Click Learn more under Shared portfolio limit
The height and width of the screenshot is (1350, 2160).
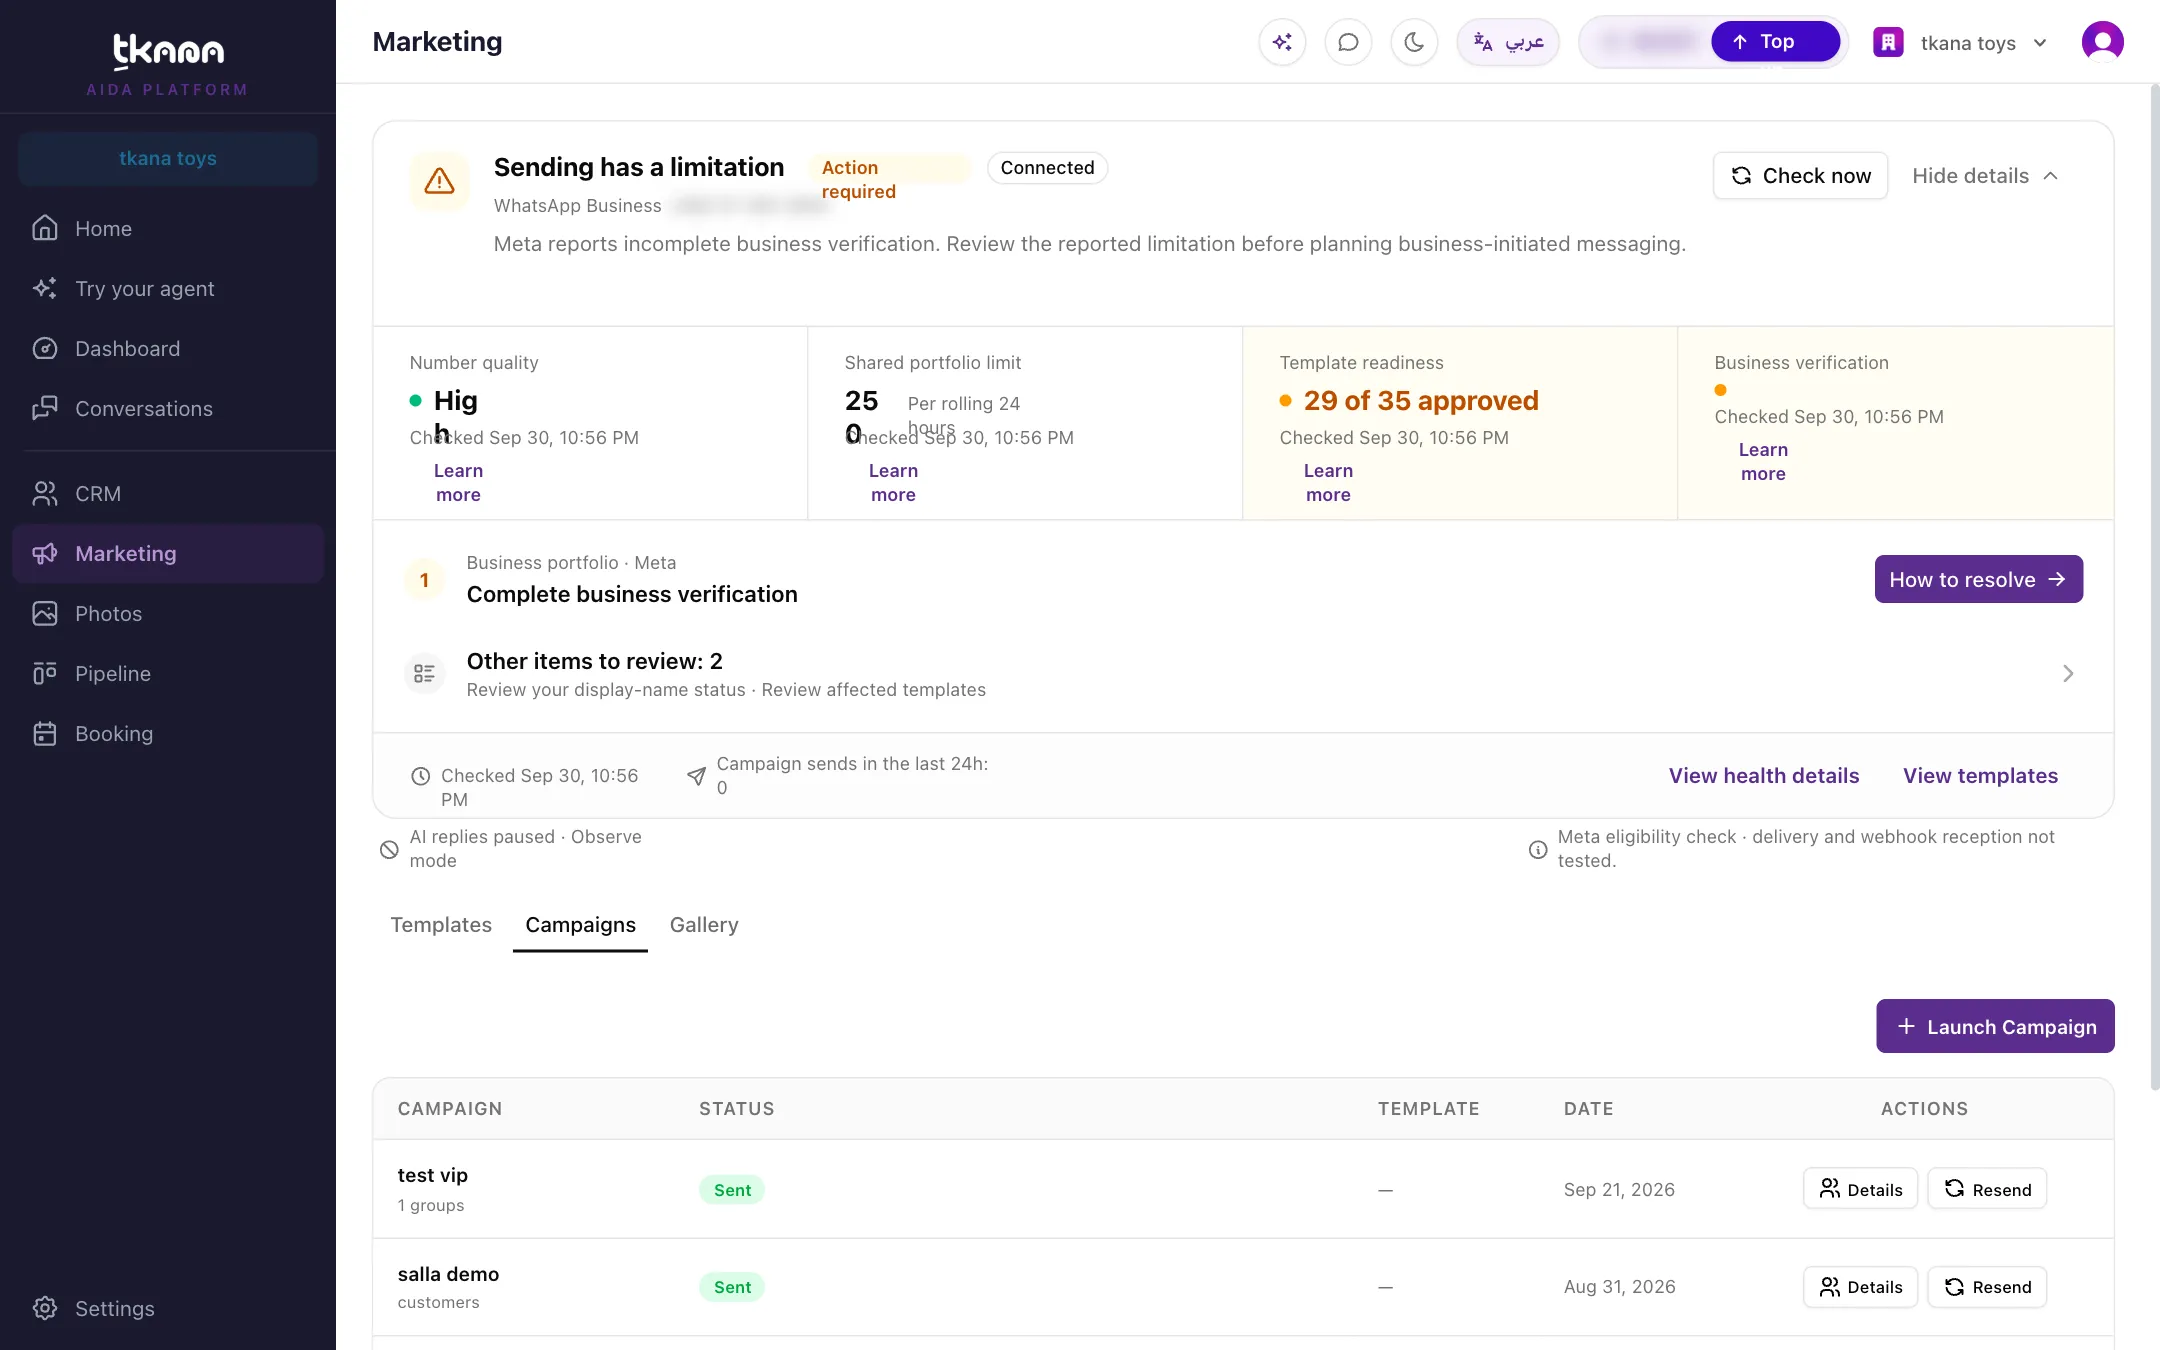click(893, 483)
